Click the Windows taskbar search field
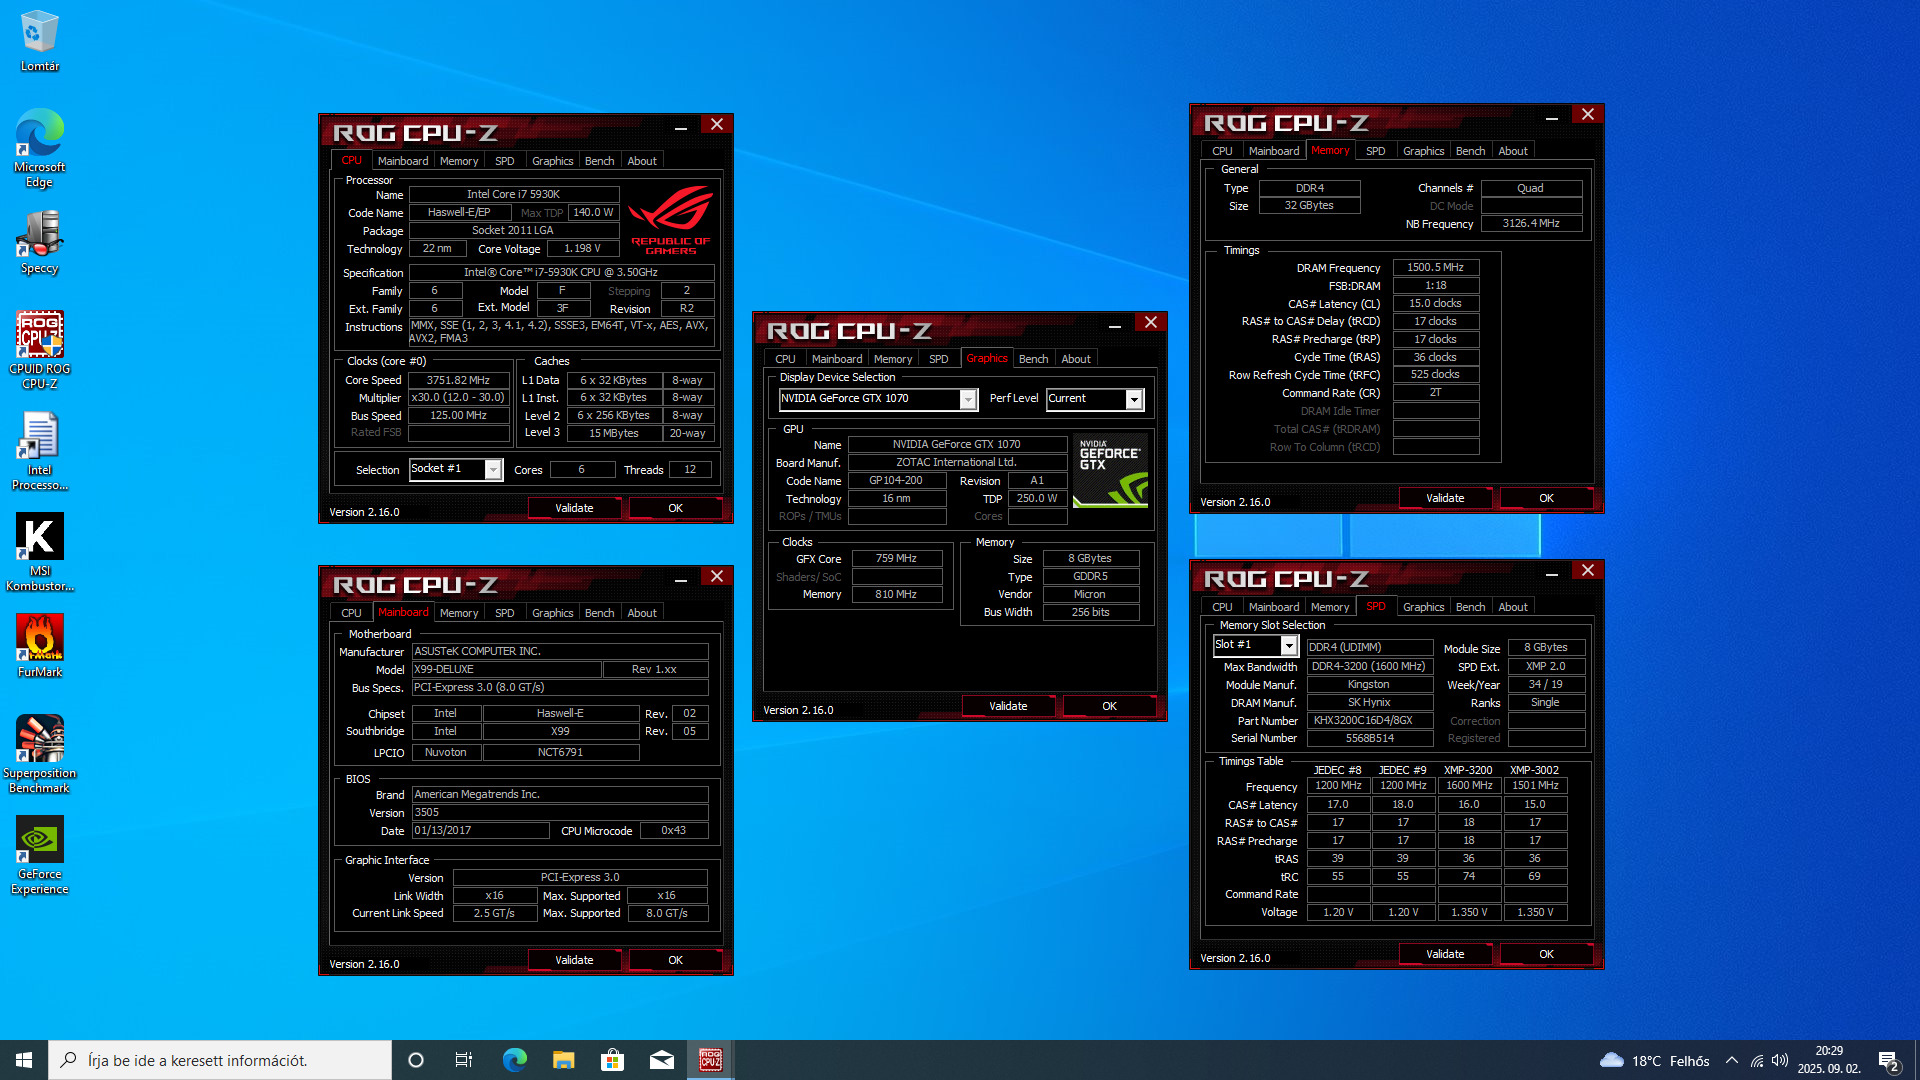This screenshot has height=1080, width=1920. 220,1060
